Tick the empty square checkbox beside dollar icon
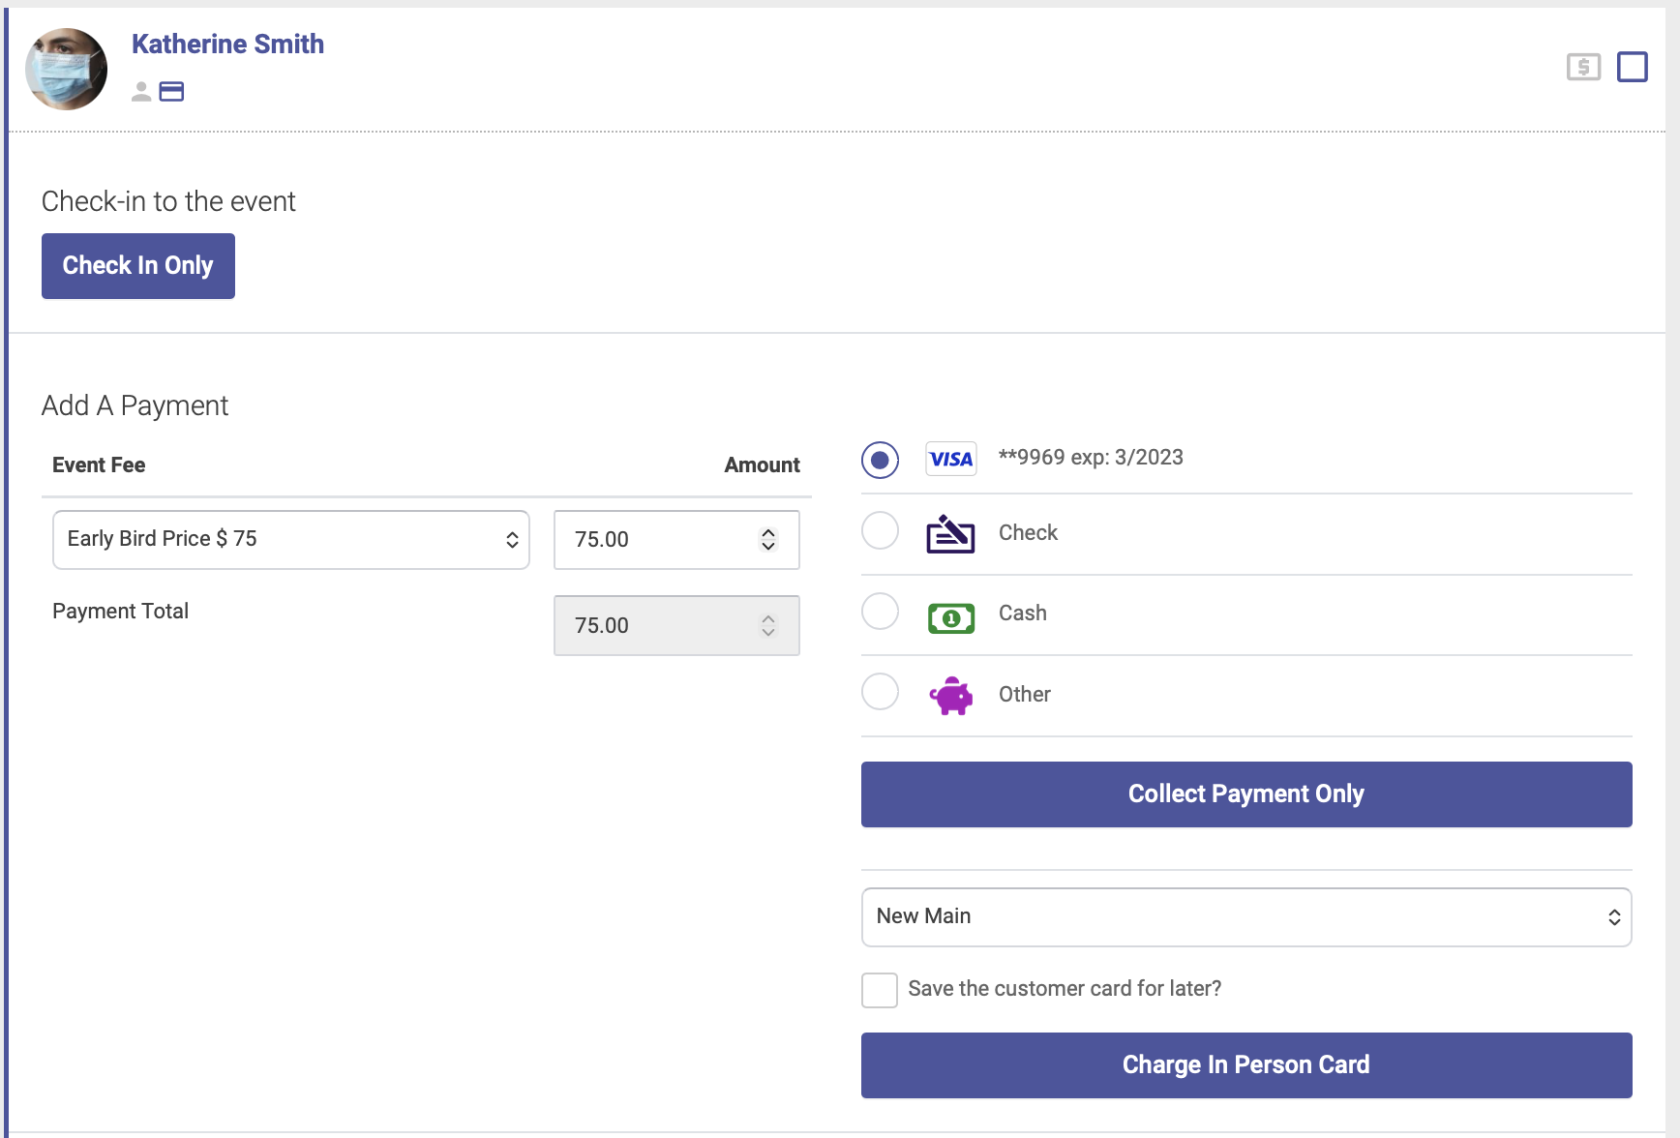This screenshot has height=1138, width=1680. (1632, 67)
